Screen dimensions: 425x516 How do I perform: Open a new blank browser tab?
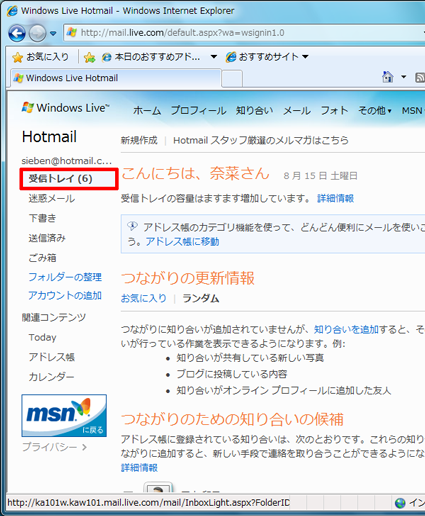[x=232, y=79]
